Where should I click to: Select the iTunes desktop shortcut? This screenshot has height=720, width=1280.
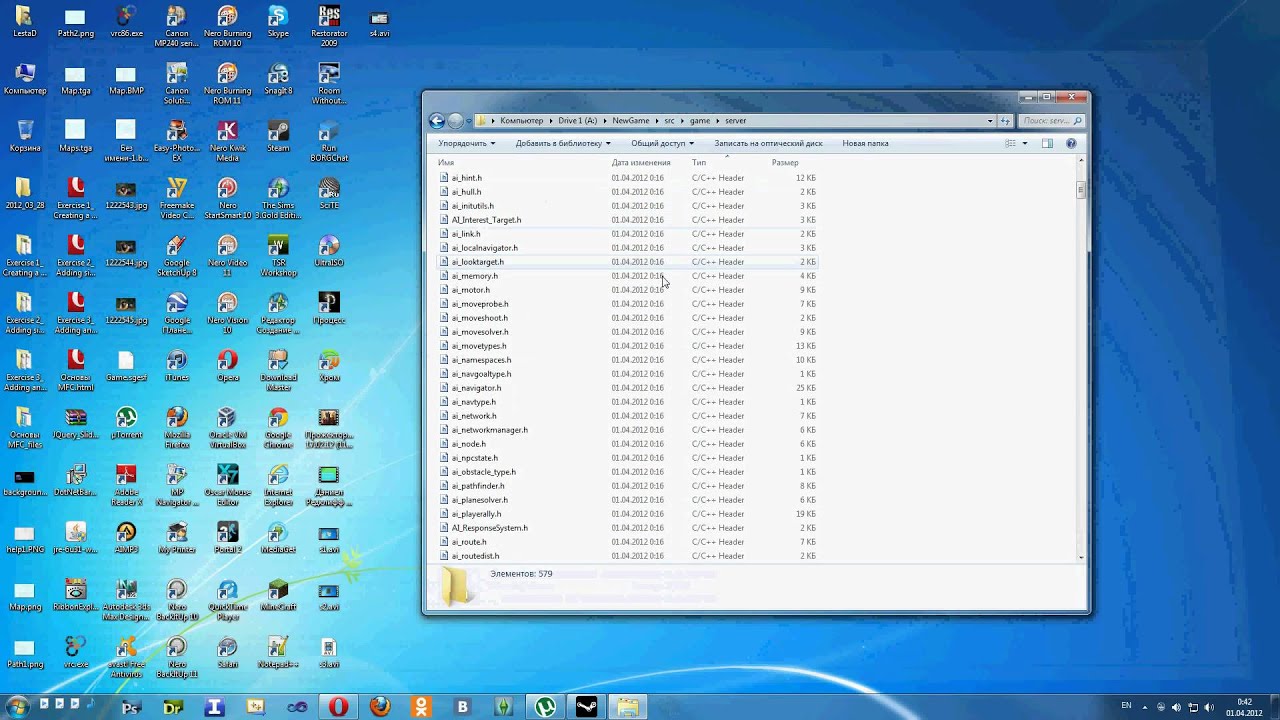(x=177, y=366)
